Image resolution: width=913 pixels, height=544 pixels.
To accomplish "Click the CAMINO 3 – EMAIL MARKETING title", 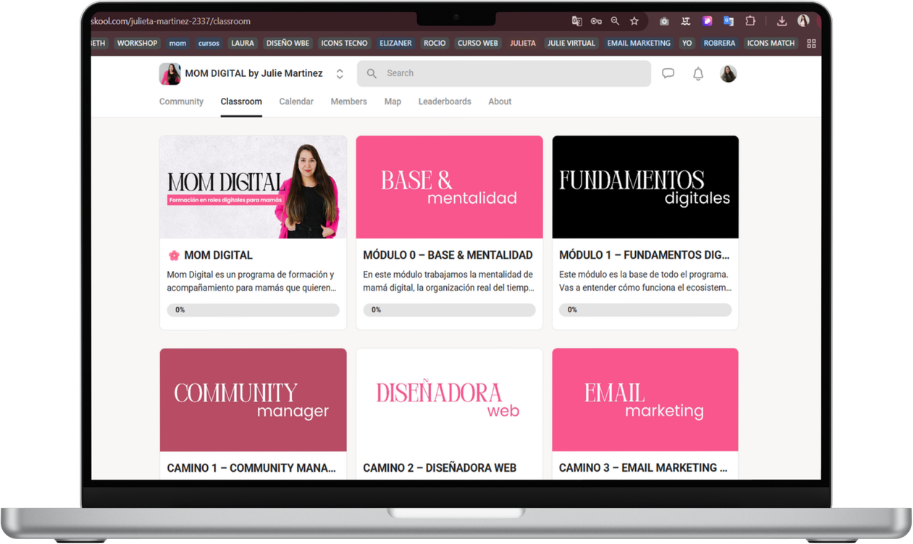I will (643, 468).
